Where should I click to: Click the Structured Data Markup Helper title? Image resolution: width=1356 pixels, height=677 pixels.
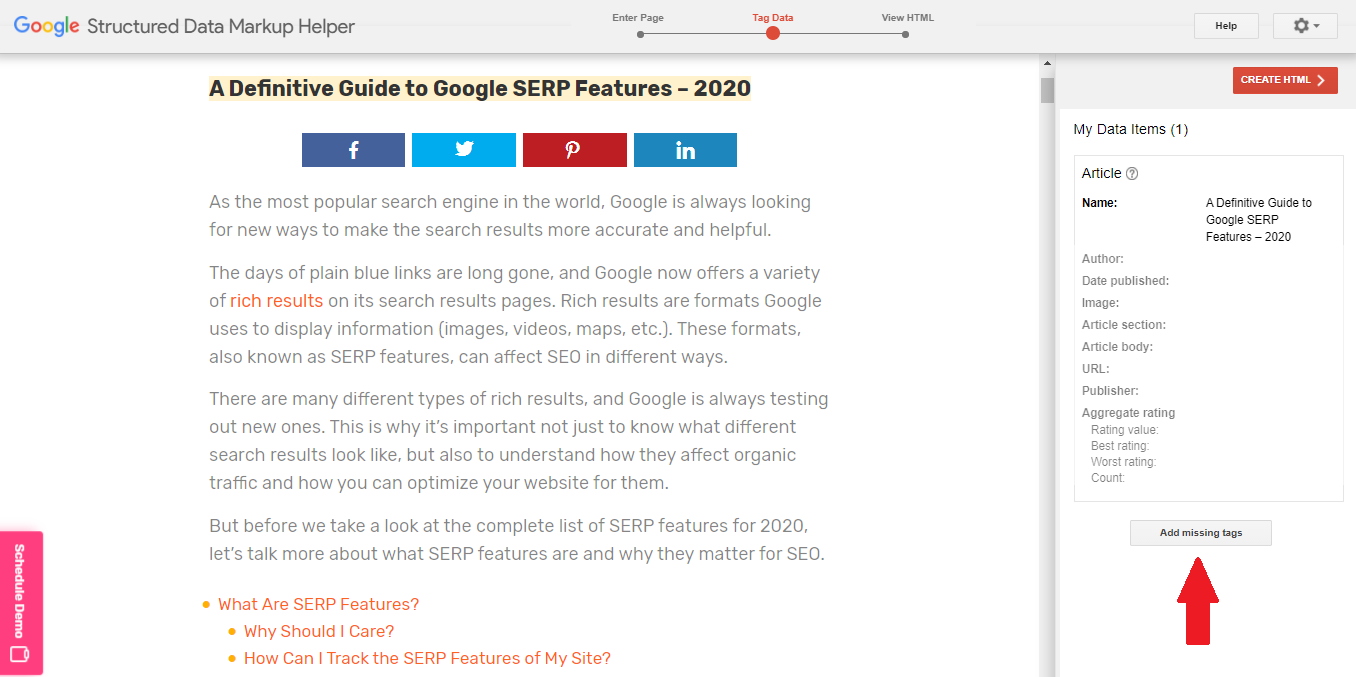point(221,27)
